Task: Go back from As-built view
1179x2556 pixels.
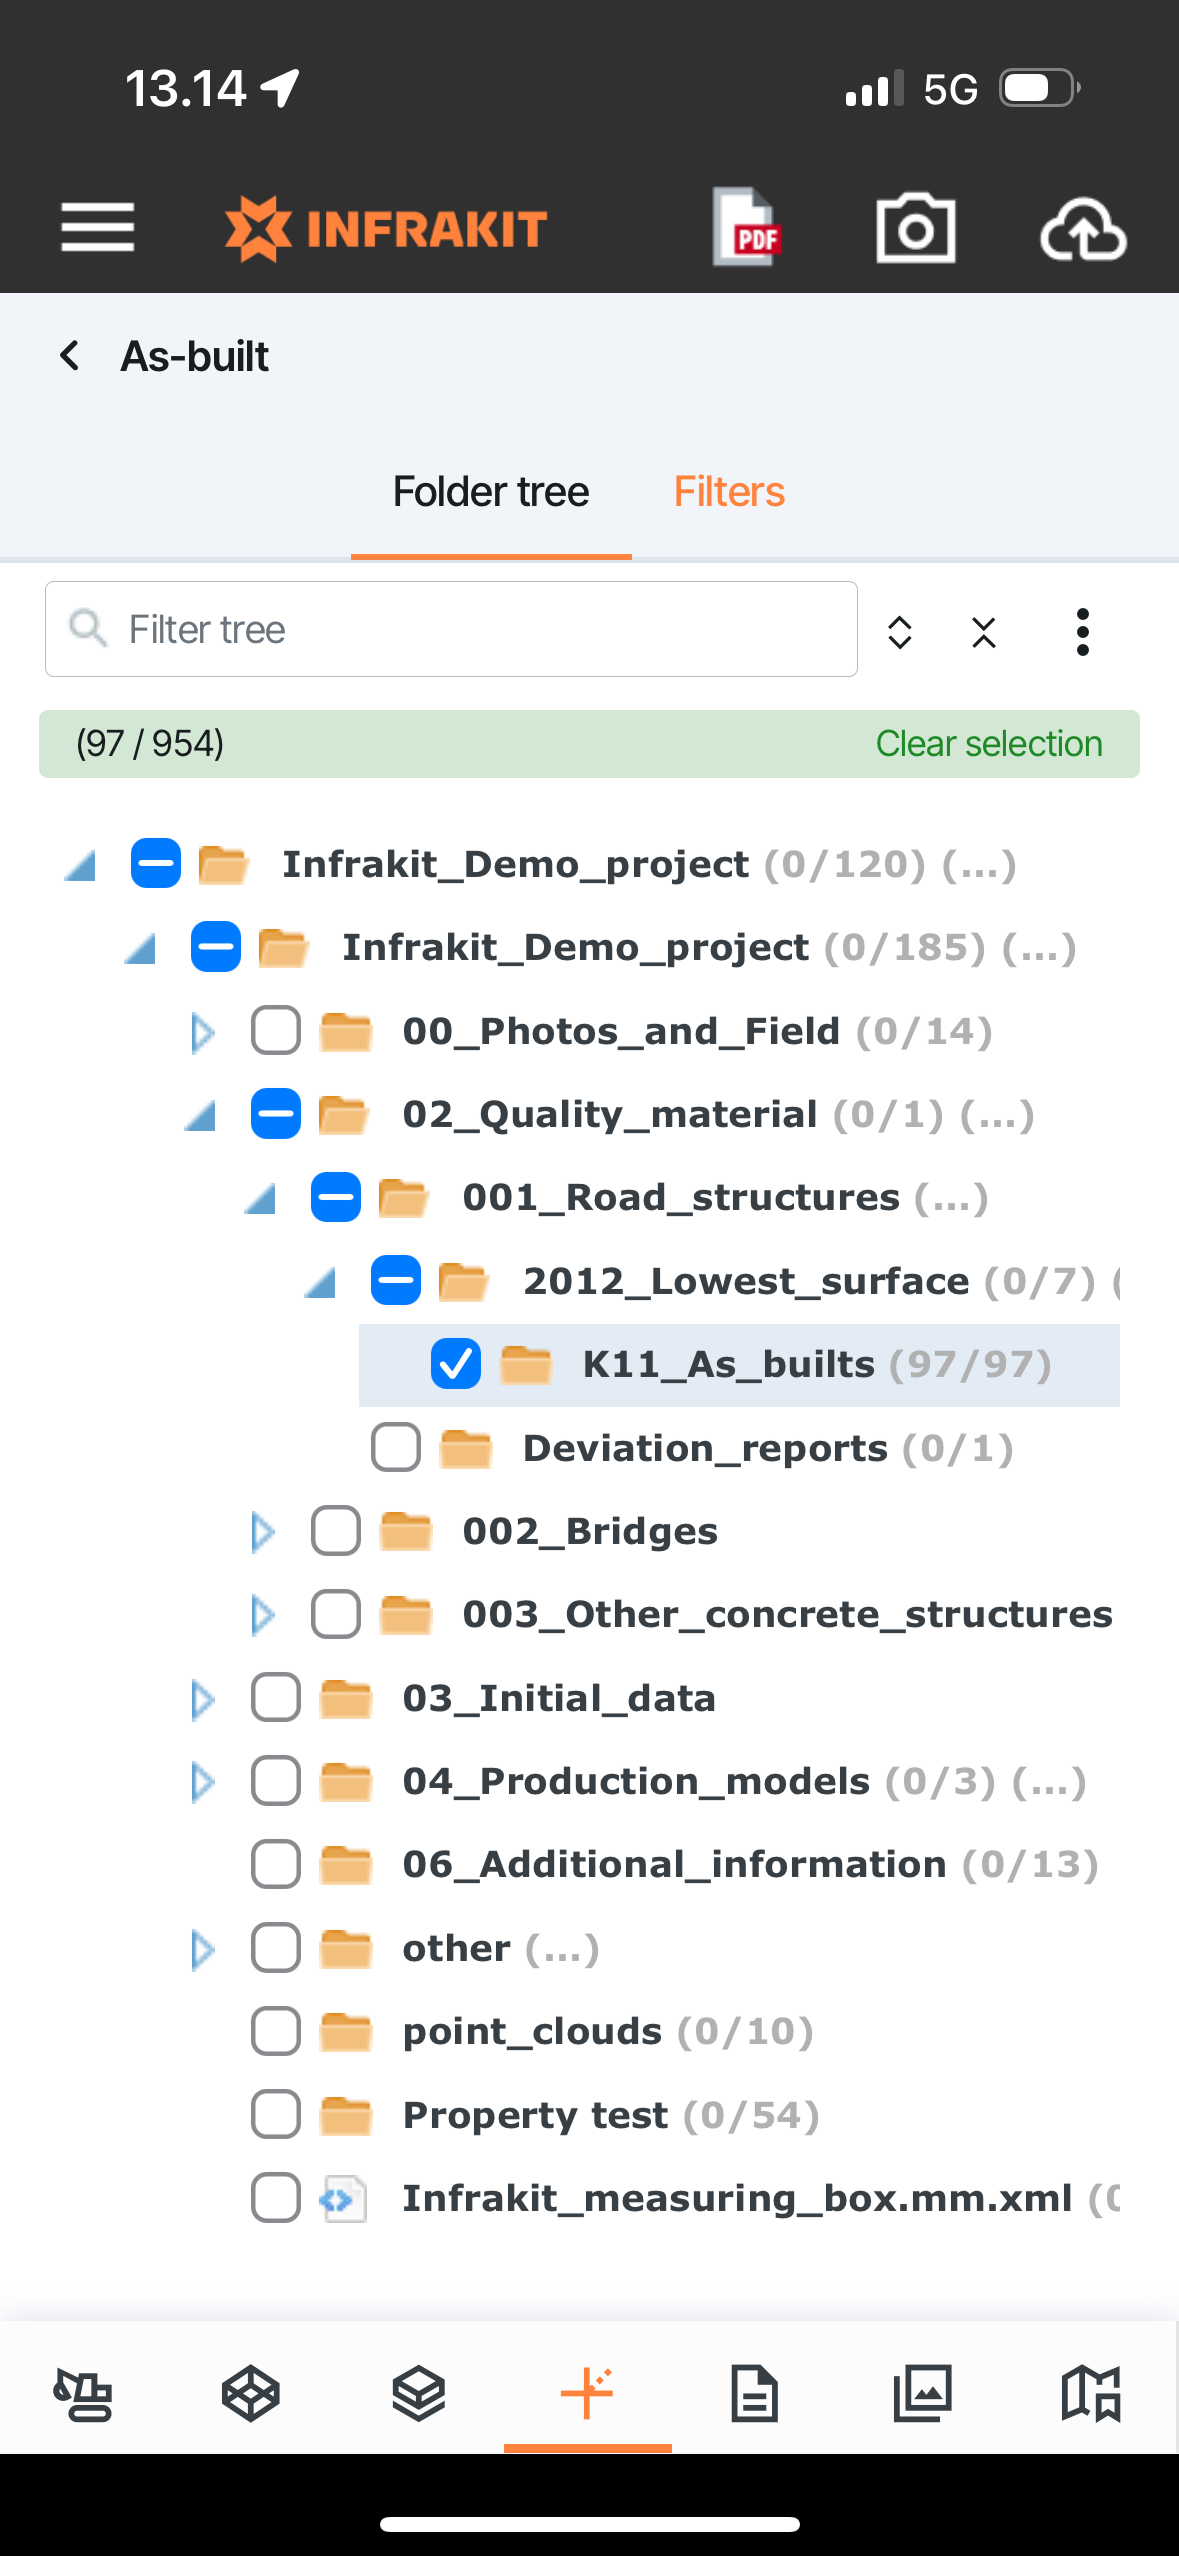Action: tap(70, 355)
